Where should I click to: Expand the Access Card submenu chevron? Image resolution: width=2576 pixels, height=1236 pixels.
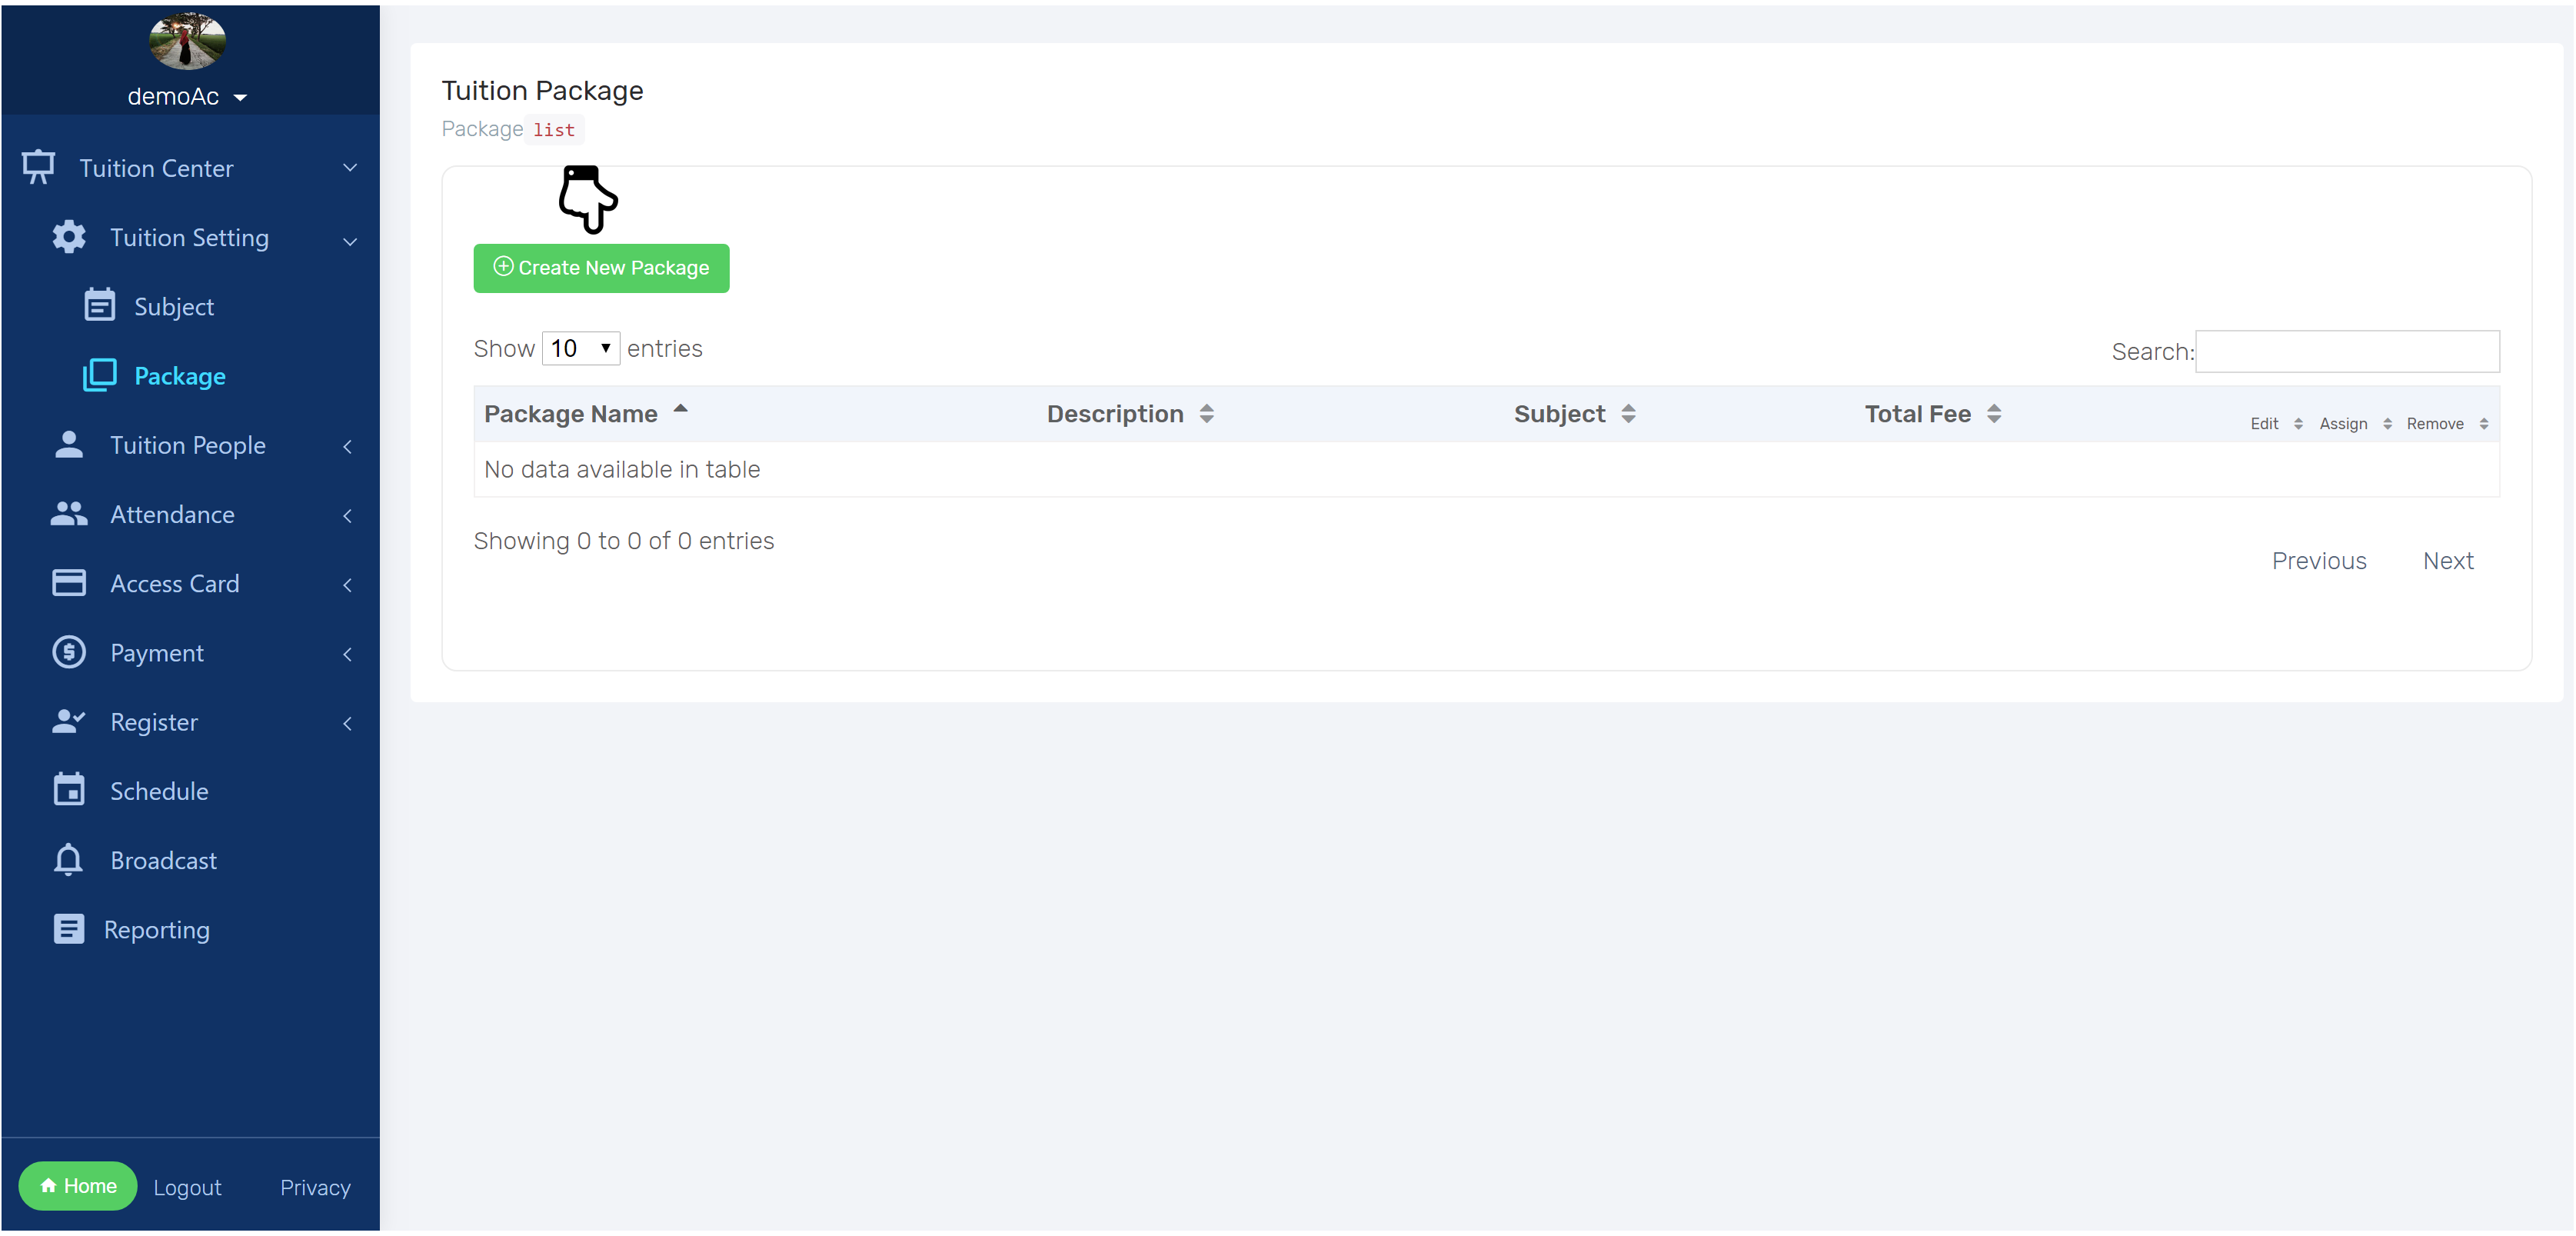[x=348, y=584]
